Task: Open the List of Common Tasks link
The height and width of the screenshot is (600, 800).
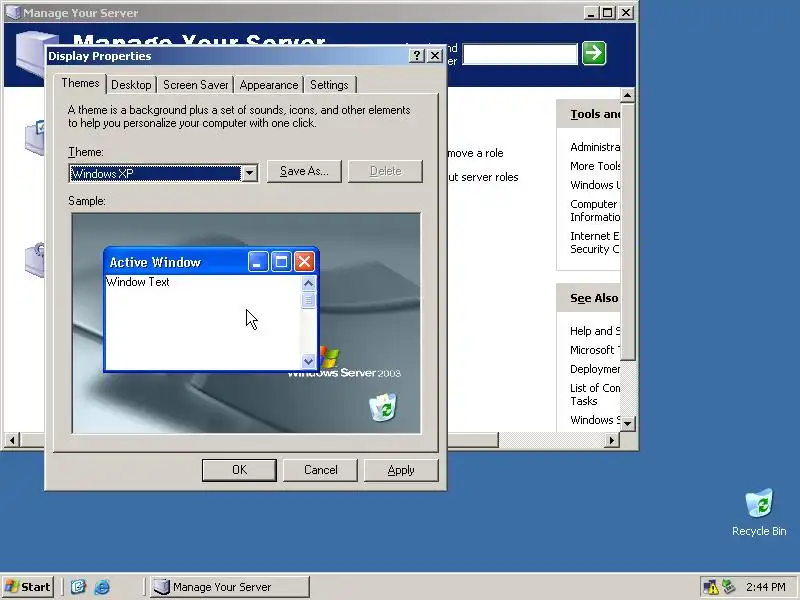Action: pos(595,394)
